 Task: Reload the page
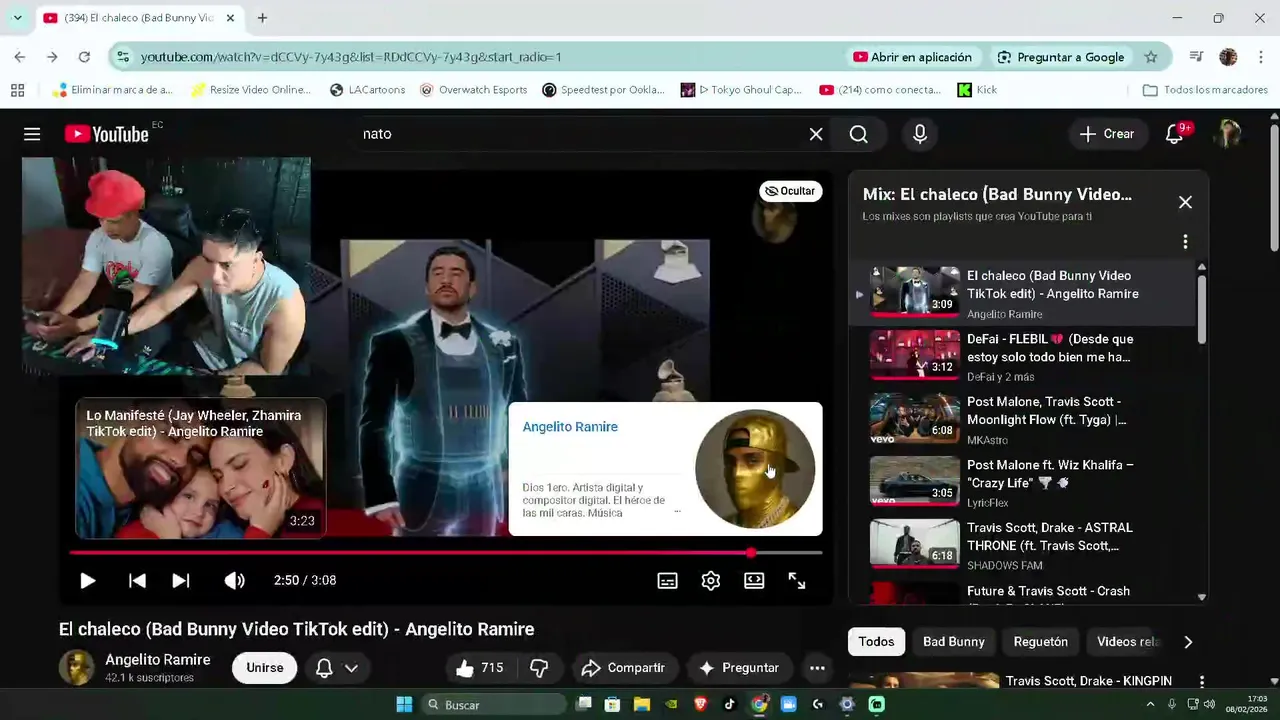click(x=84, y=57)
